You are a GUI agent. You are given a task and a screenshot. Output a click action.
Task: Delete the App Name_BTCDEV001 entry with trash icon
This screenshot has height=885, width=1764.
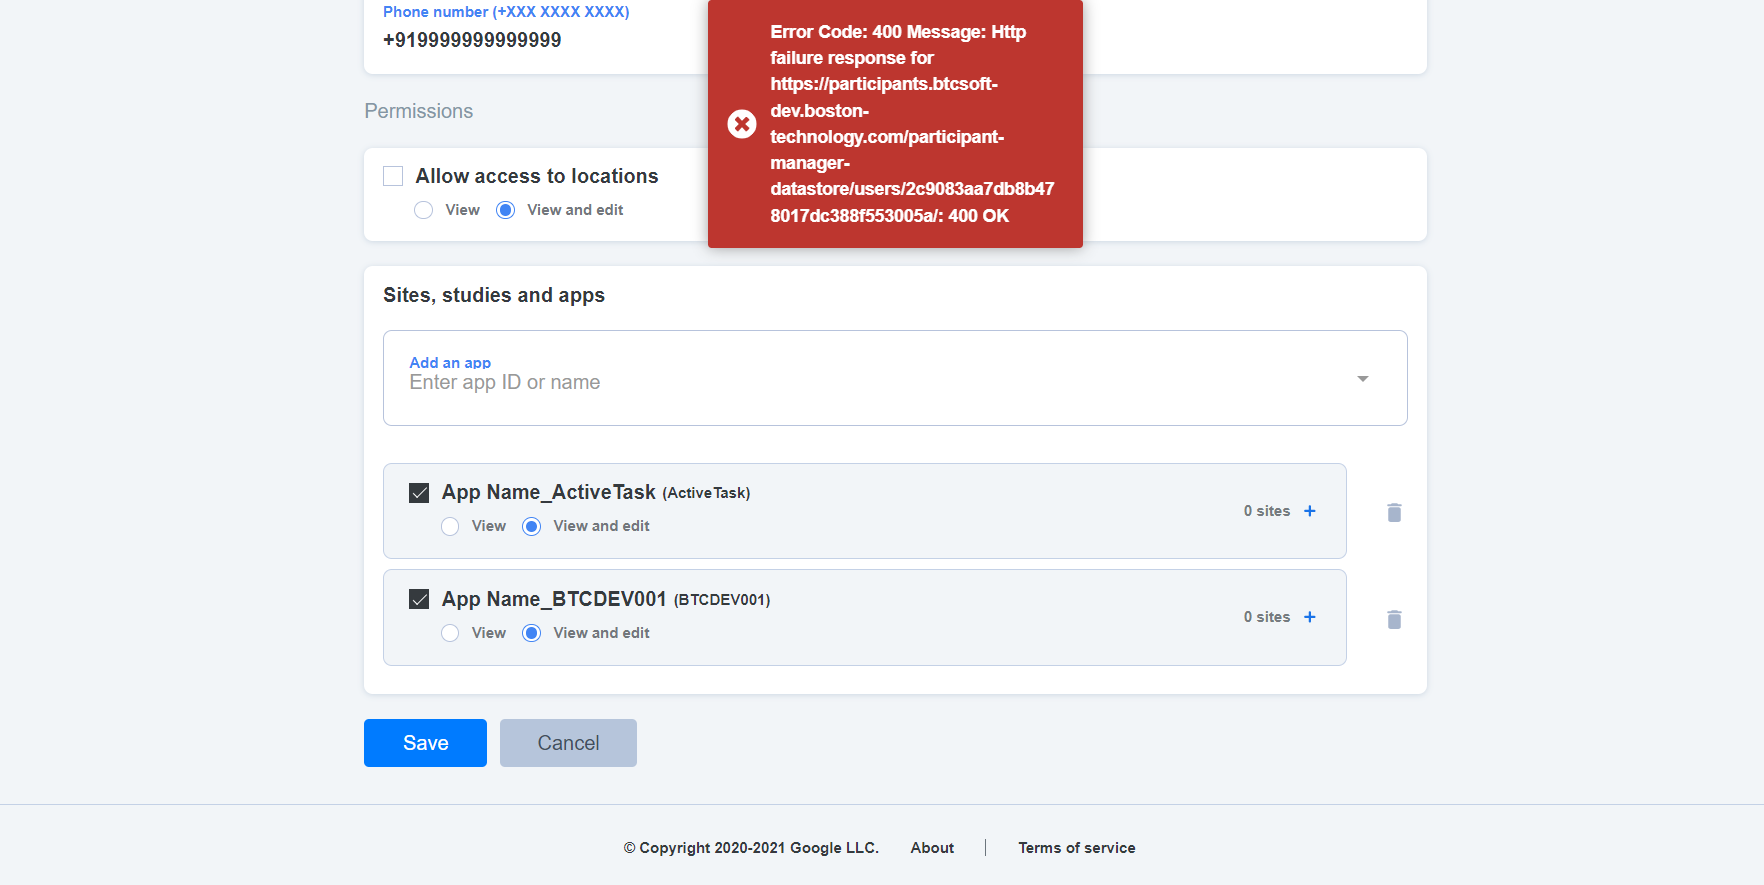[1394, 620]
